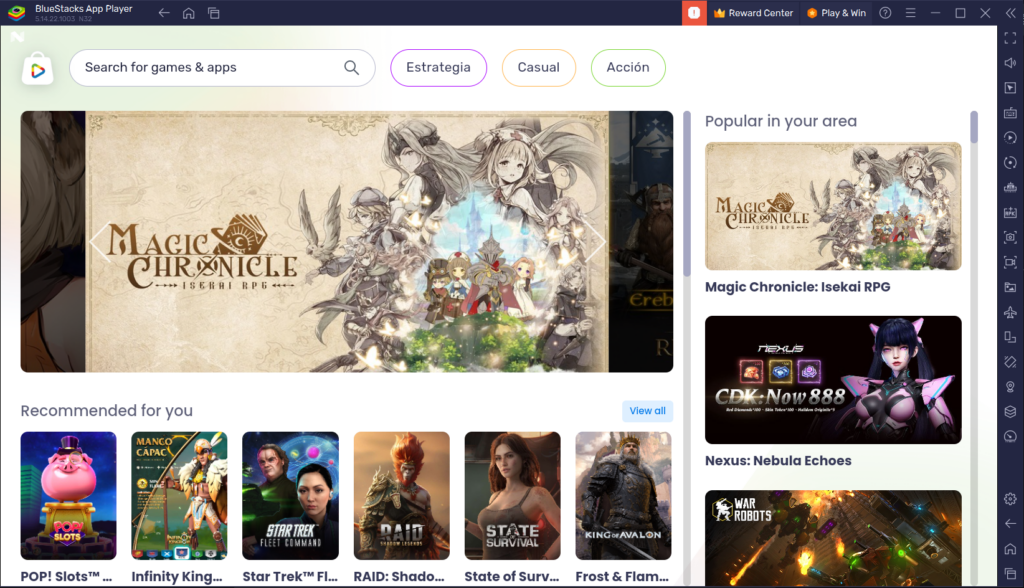Click the Install APK icon
This screenshot has height=588, width=1024.
[1010, 212]
